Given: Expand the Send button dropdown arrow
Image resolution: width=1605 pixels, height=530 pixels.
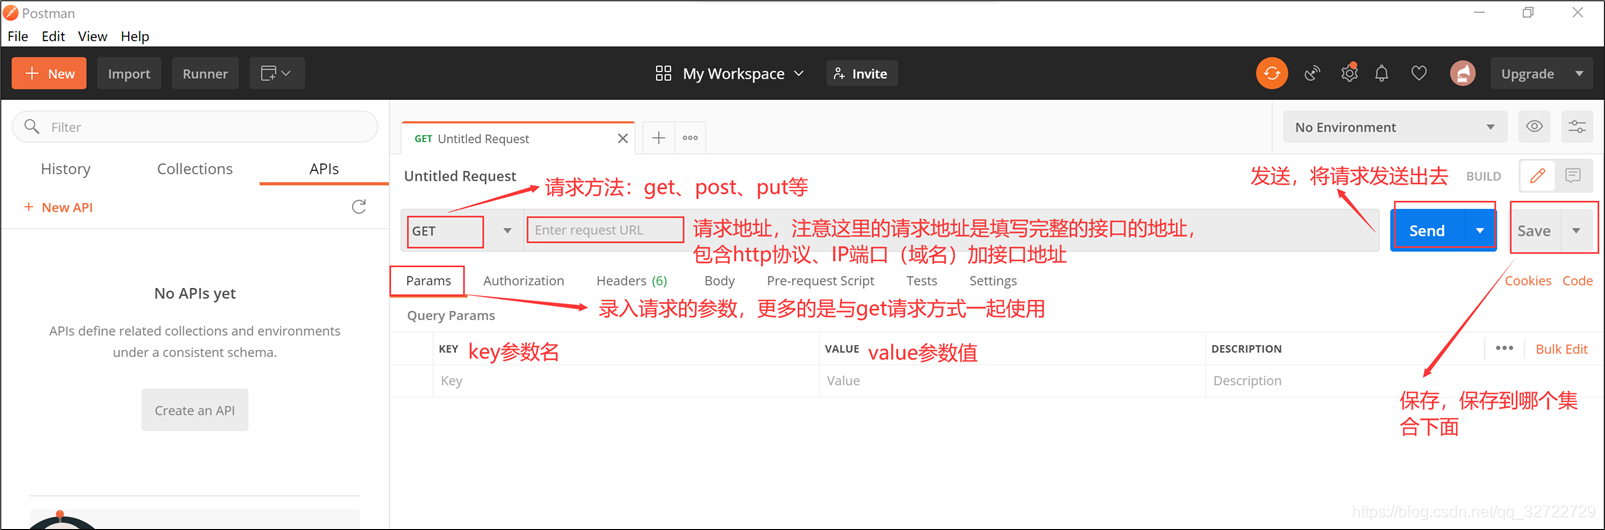Looking at the screenshot, I should pyautogui.click(x=1480, y=231).
